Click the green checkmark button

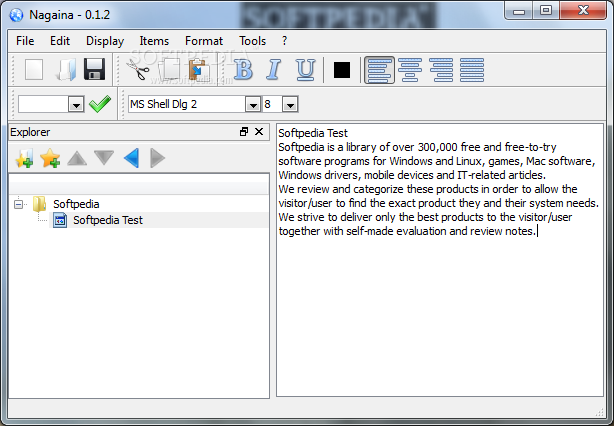point(100,104)
